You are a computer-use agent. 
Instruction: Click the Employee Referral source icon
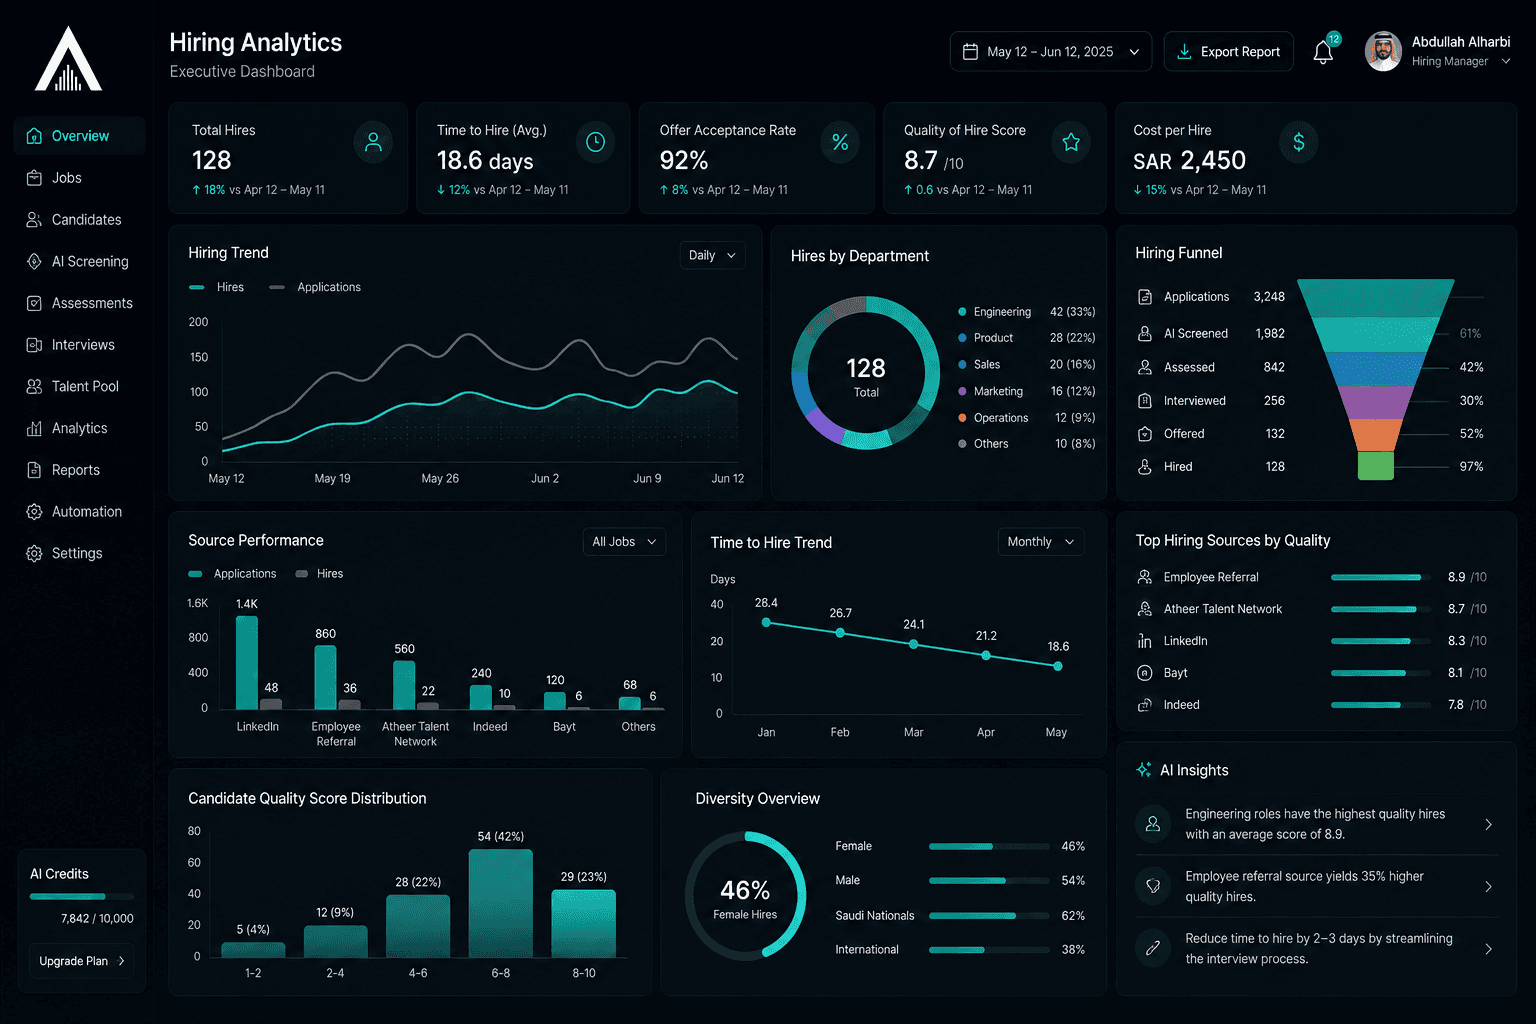click(x=1145, y=577)
